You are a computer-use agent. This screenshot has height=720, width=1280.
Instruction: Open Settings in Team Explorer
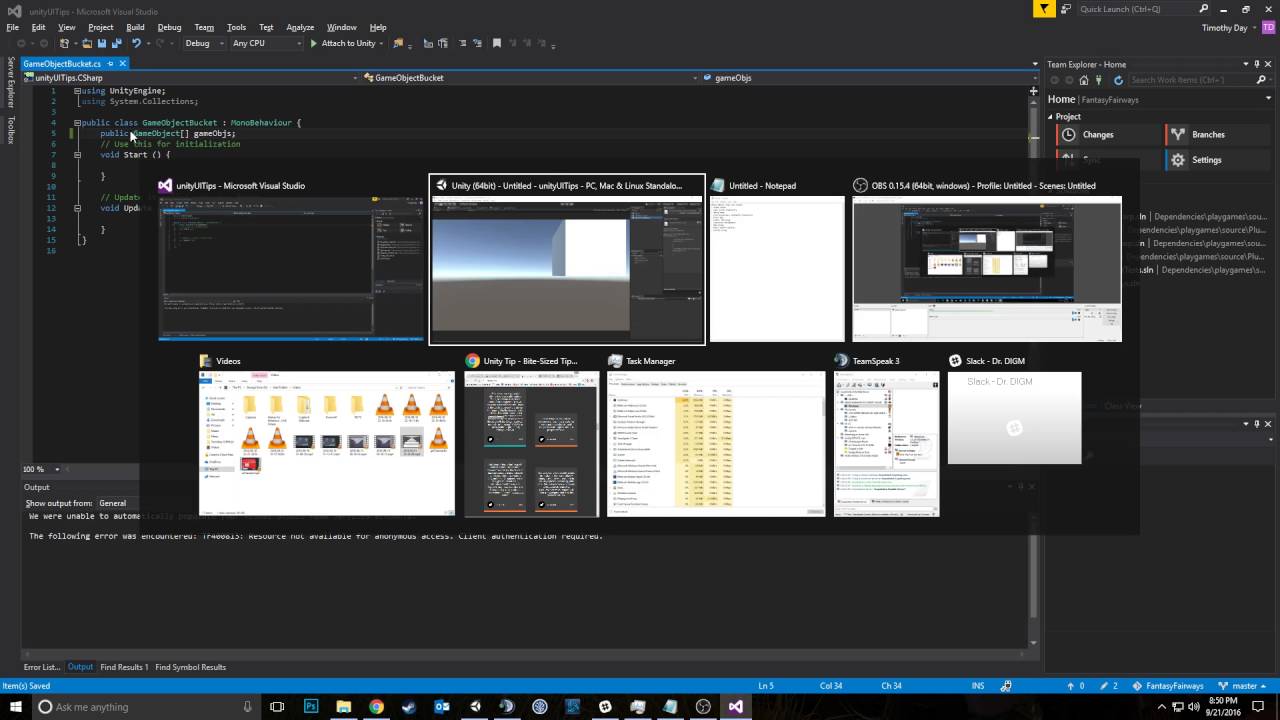(1218, 160)
